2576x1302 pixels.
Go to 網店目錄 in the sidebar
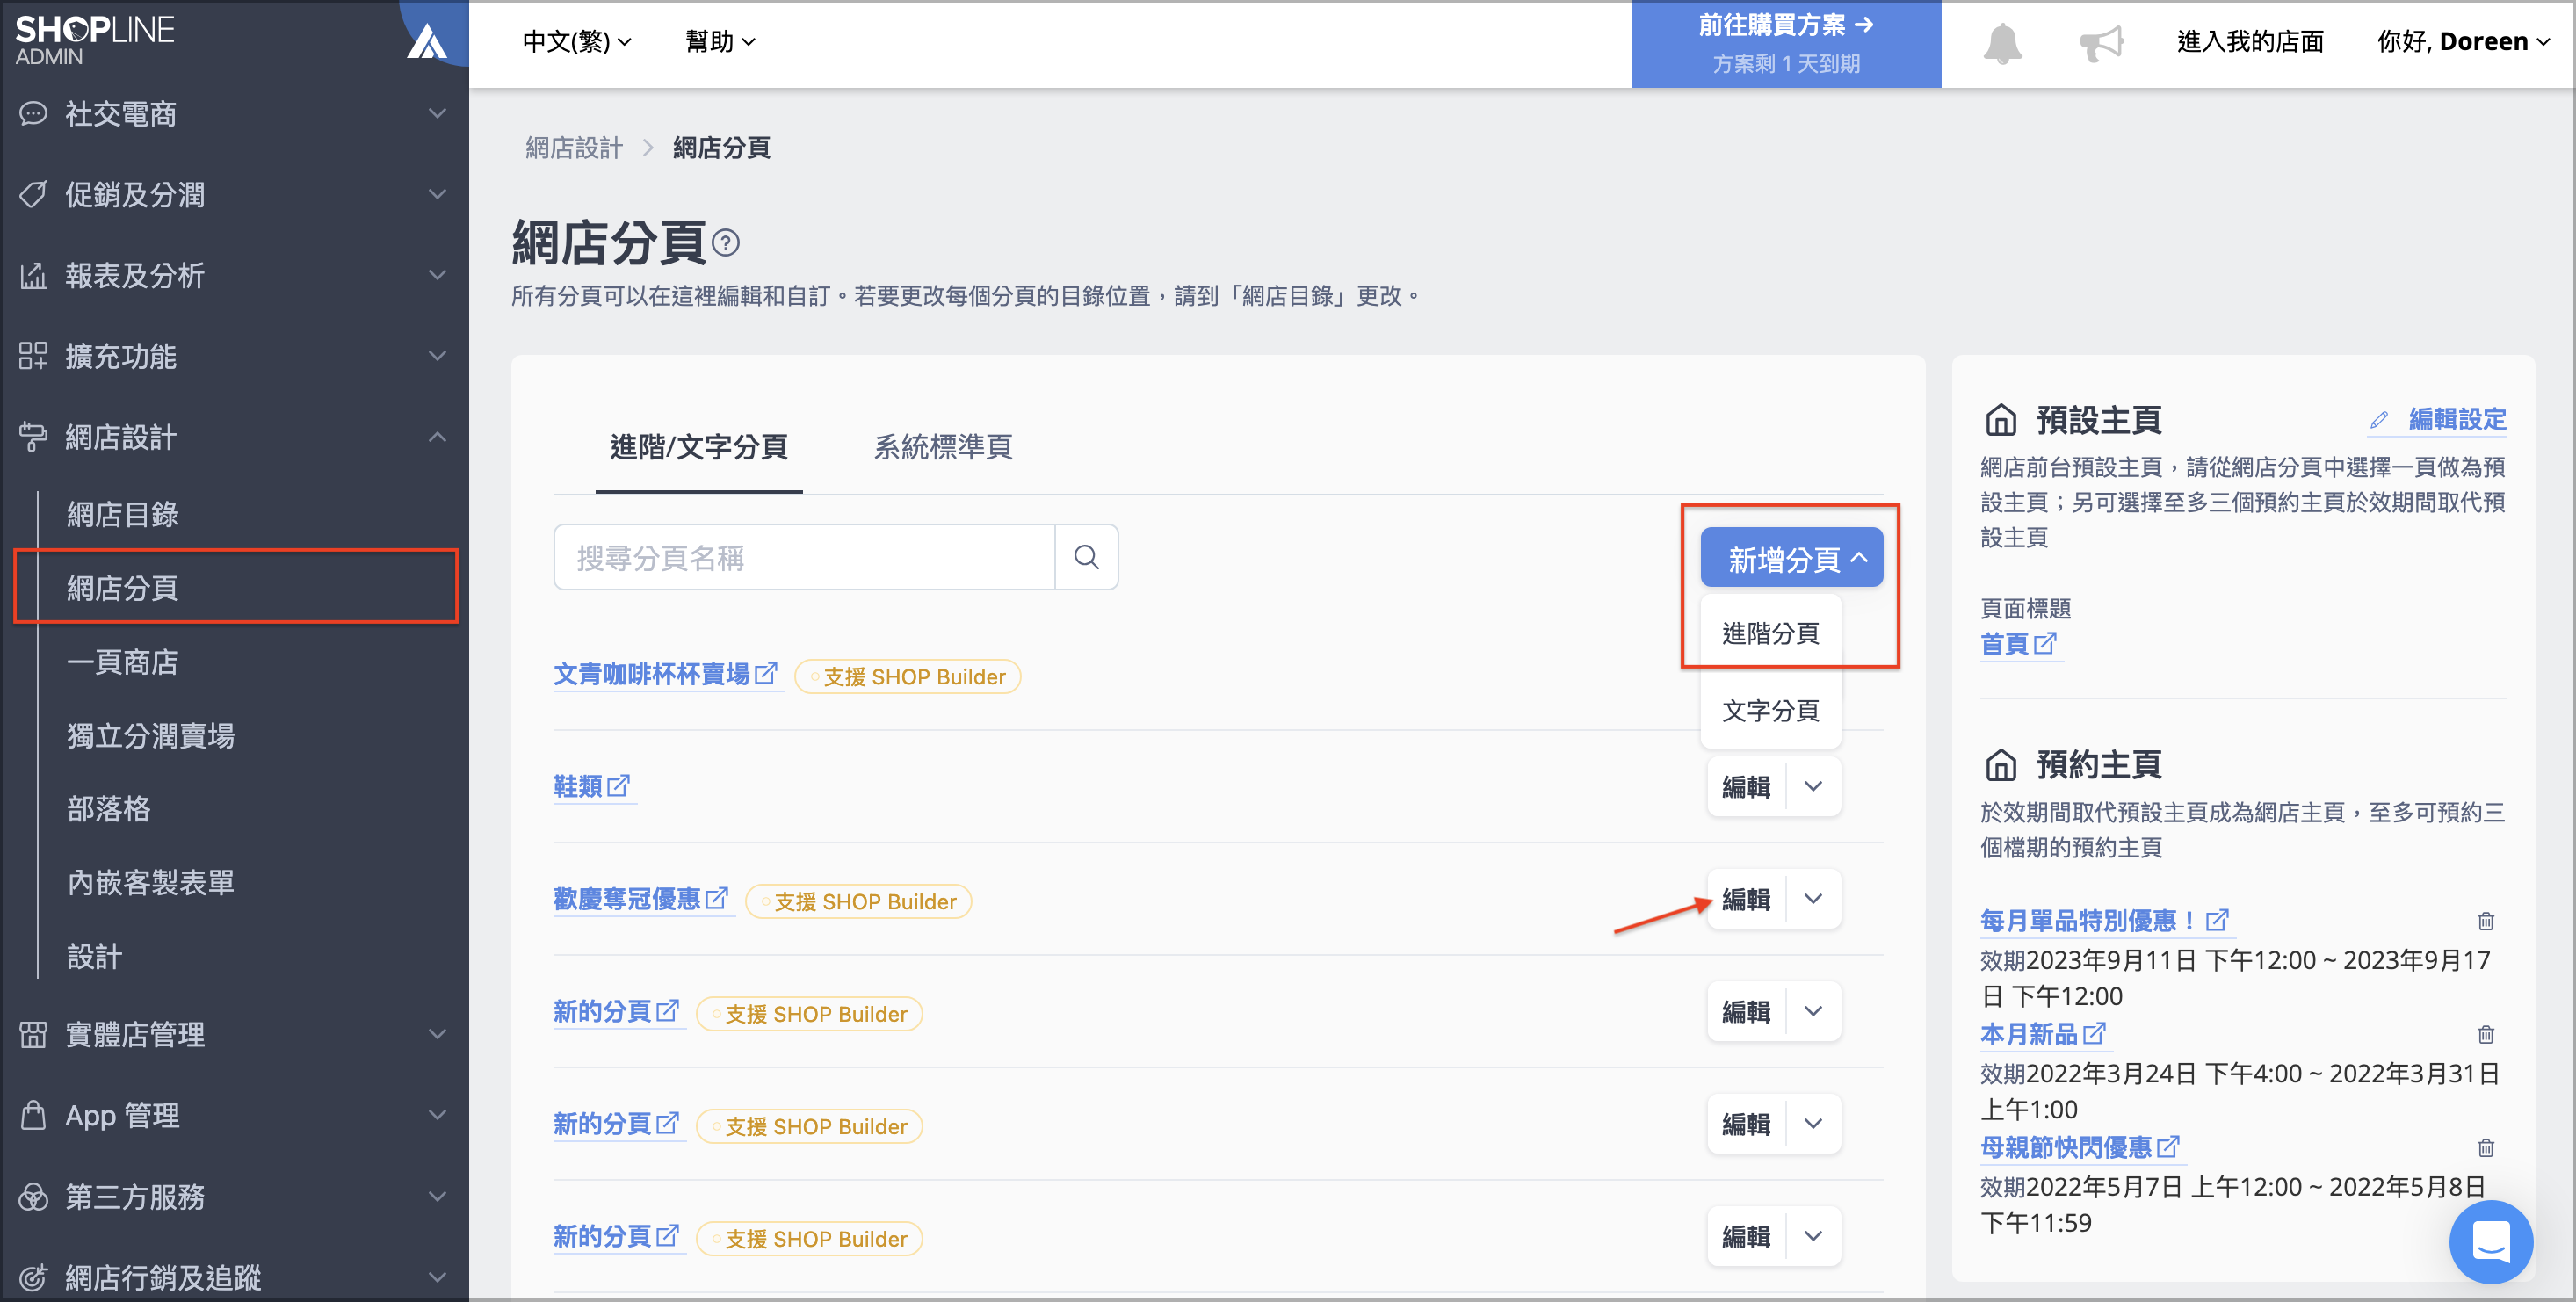pos(122,514)
